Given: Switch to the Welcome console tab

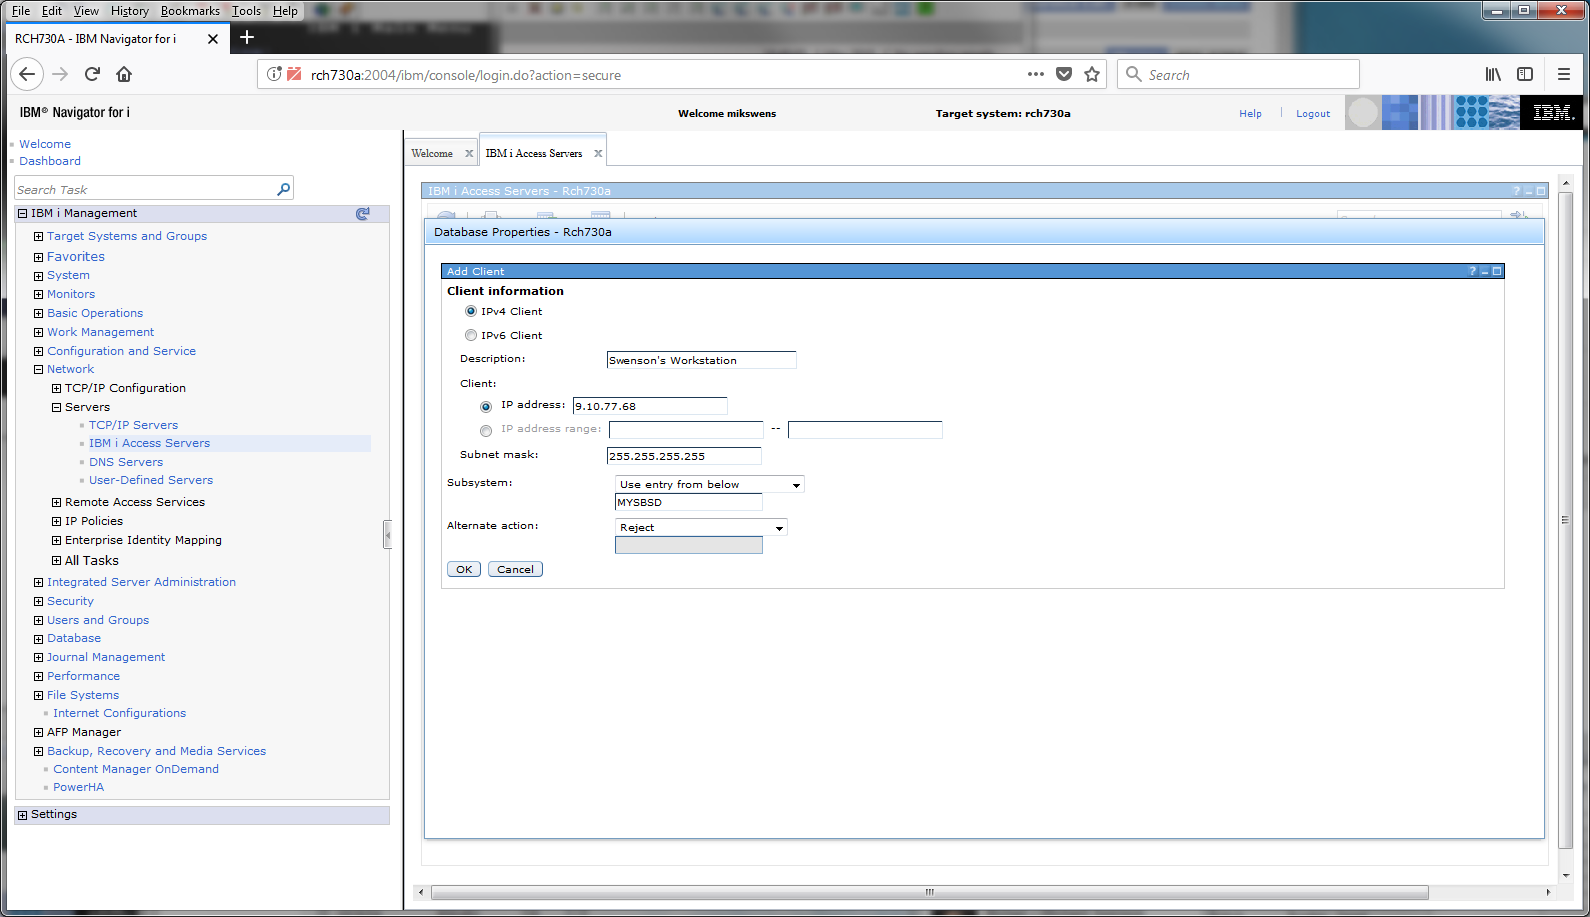Looking at the screenshot, I should (432, 153).
